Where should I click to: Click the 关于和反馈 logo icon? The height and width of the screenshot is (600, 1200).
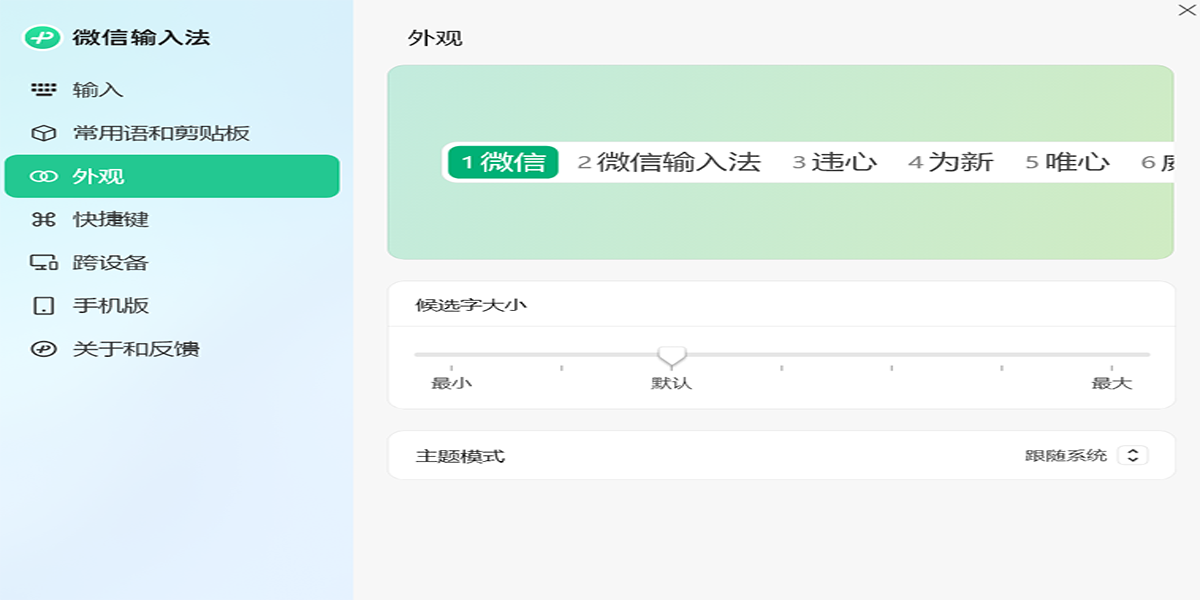(x=41, y=350)
